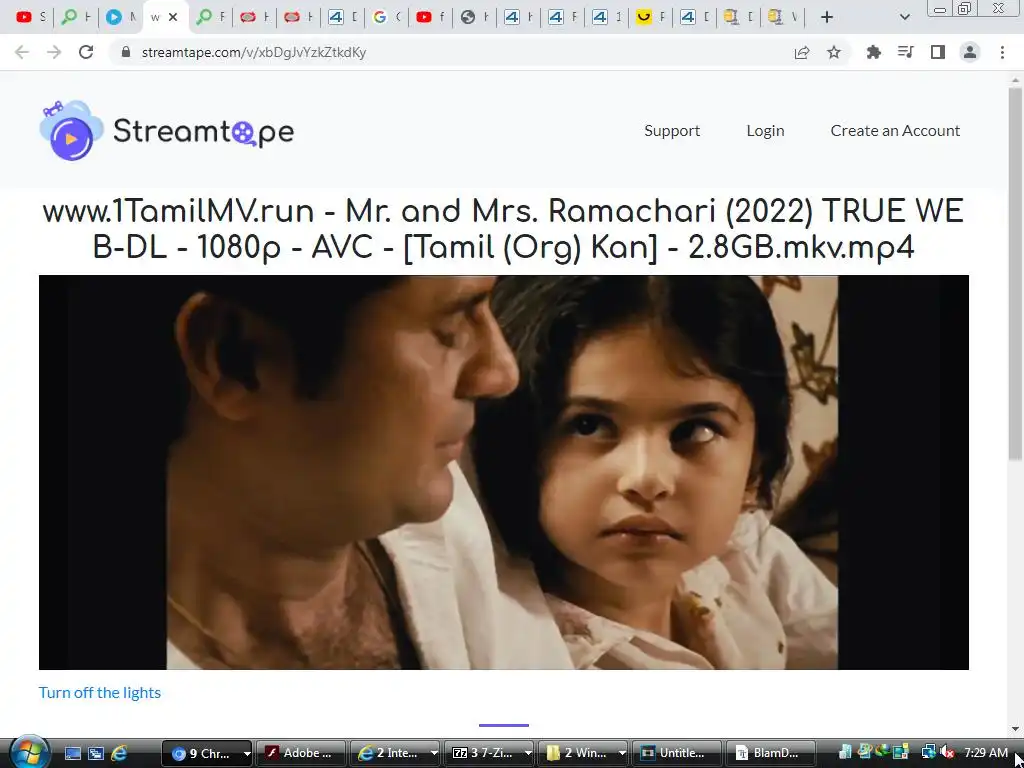The width and height of the screenshot is (1024, 768).
Task: Share this page using the share icon
Action: (x=802, y=52)
